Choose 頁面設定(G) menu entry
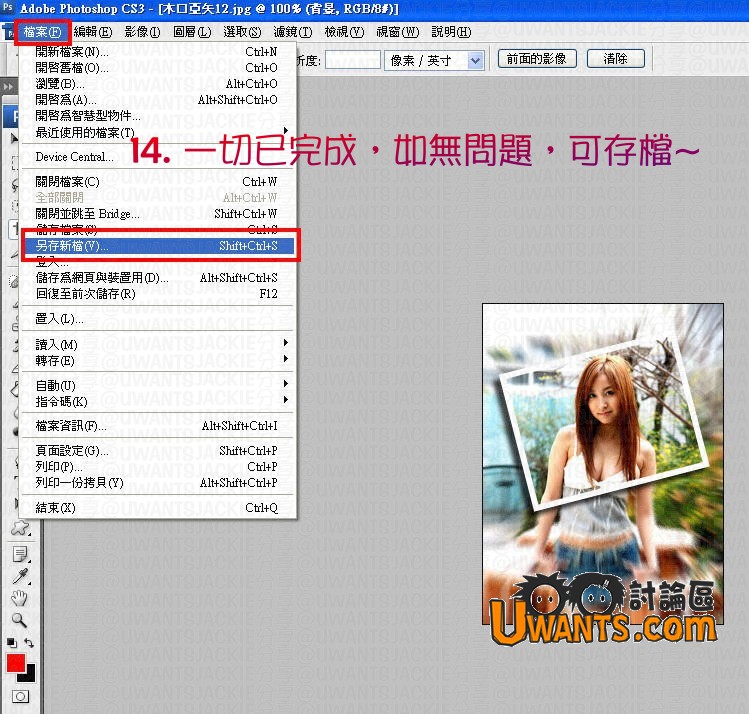The image size is (749, 714). 157,450
